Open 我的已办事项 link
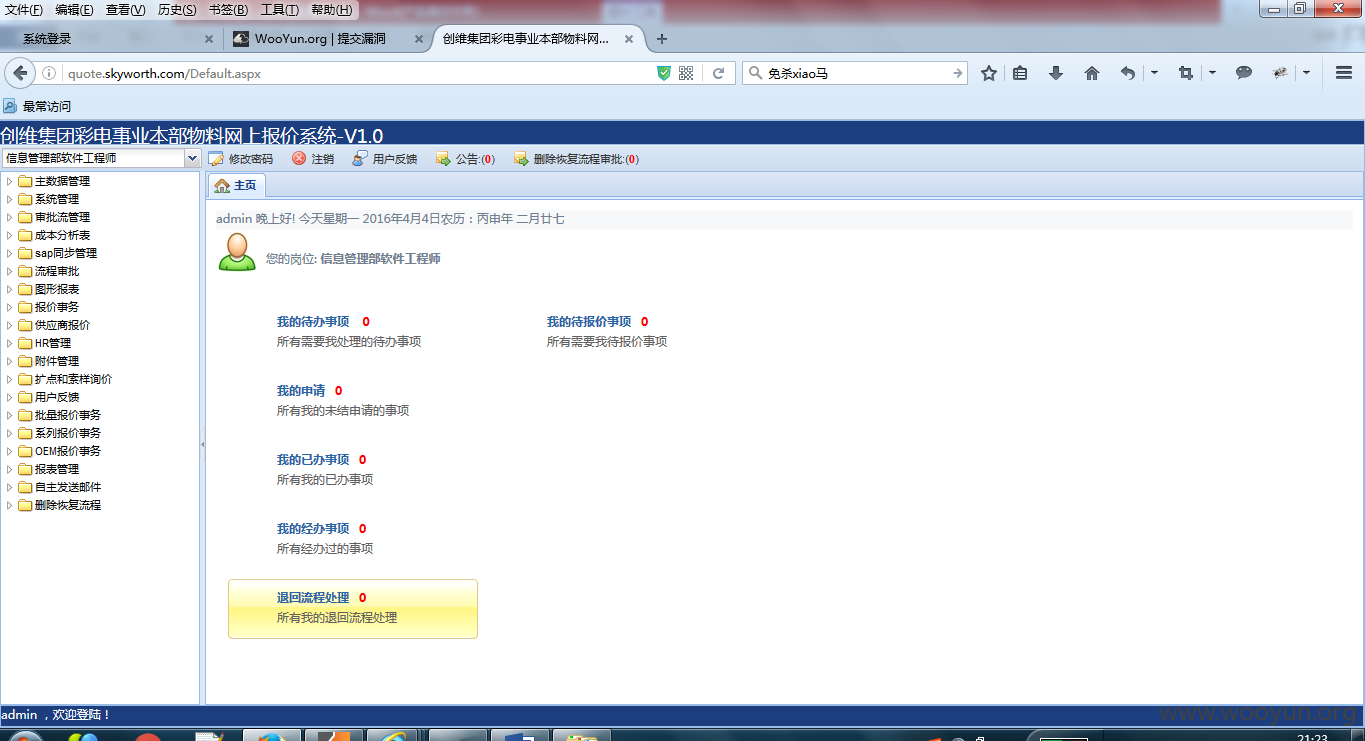 [x=313, y=460]
